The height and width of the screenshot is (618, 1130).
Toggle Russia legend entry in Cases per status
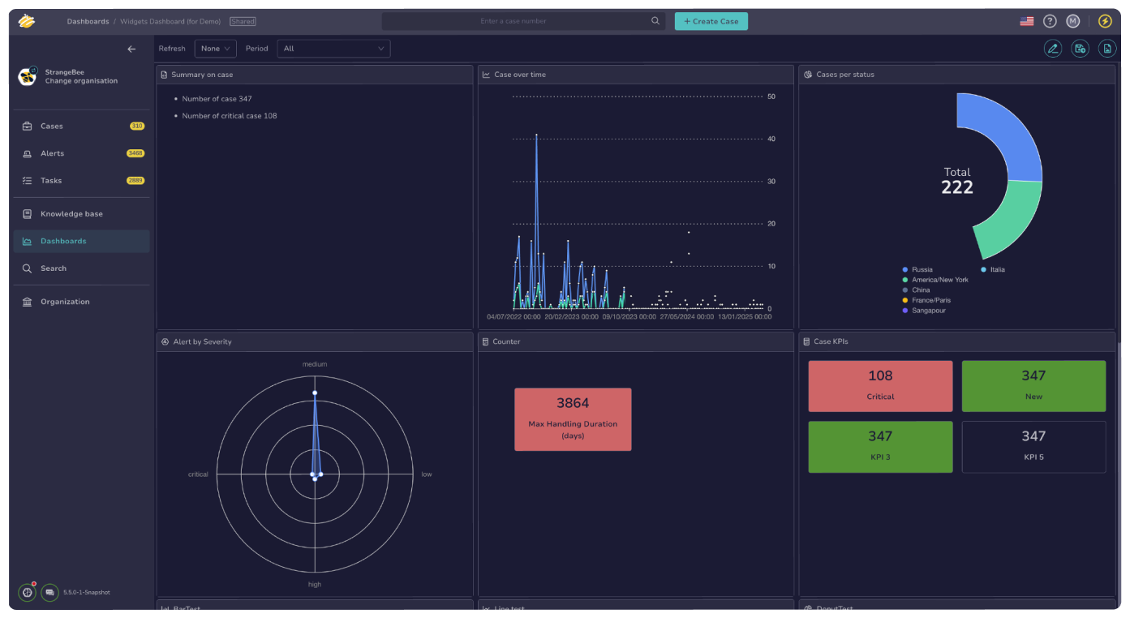917,269
